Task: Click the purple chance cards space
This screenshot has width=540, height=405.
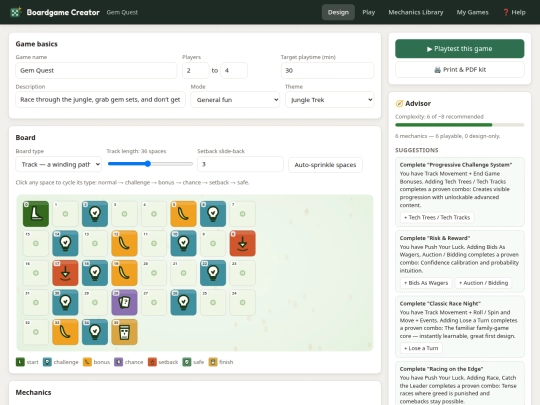Action: (124, 302)
